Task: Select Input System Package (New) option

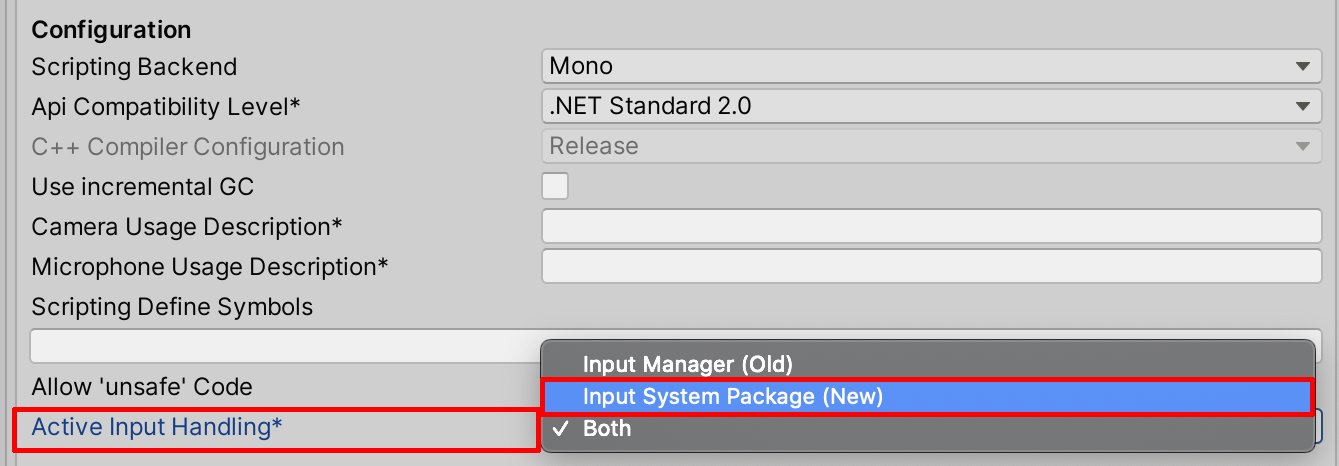Action: (x=733, y=396)
